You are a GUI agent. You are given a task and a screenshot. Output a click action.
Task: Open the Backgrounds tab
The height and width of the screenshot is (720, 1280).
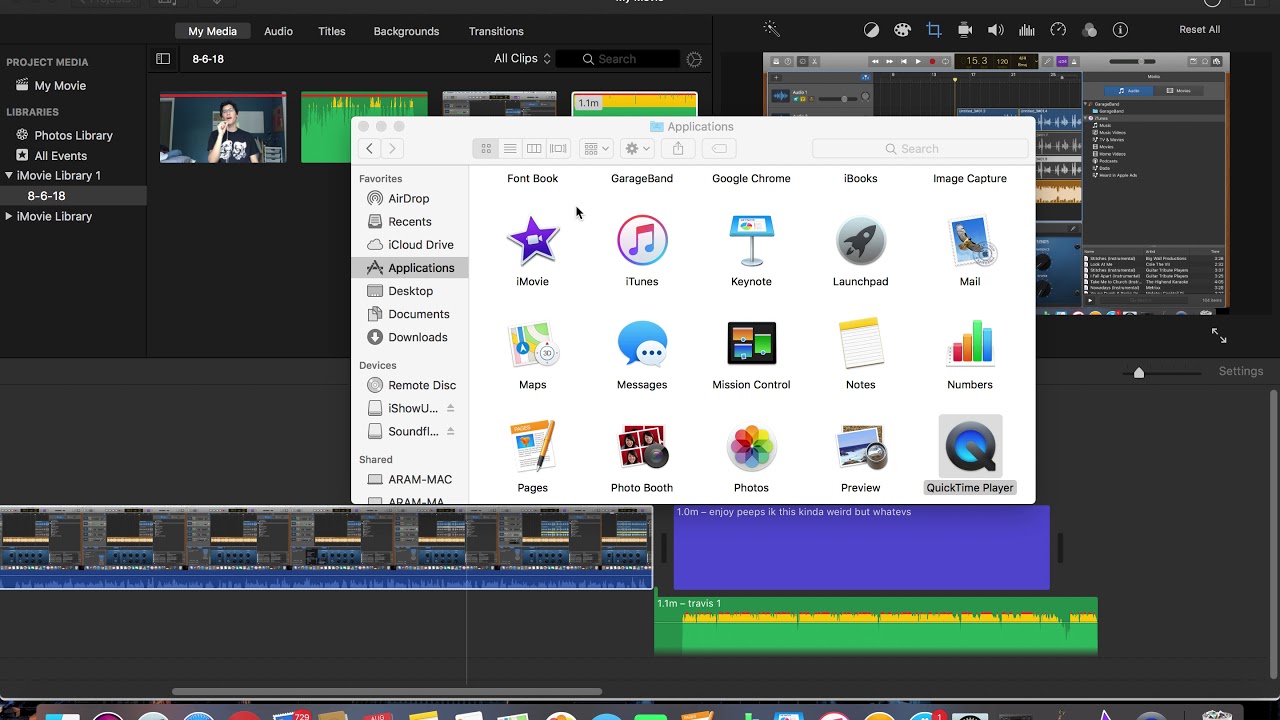pyautogui.click(x=406, y=31)
